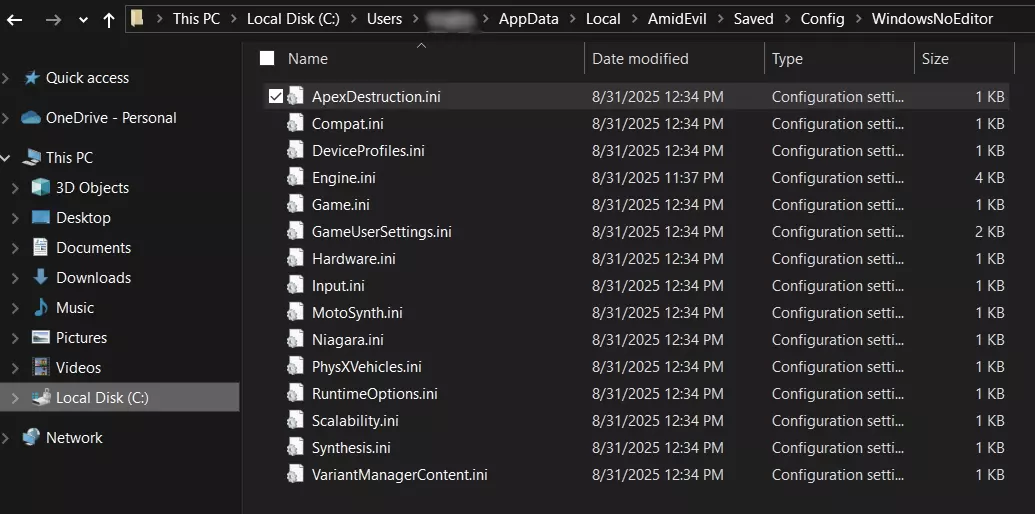Navigate to AmidEvil in the address bar

[682, 19]
